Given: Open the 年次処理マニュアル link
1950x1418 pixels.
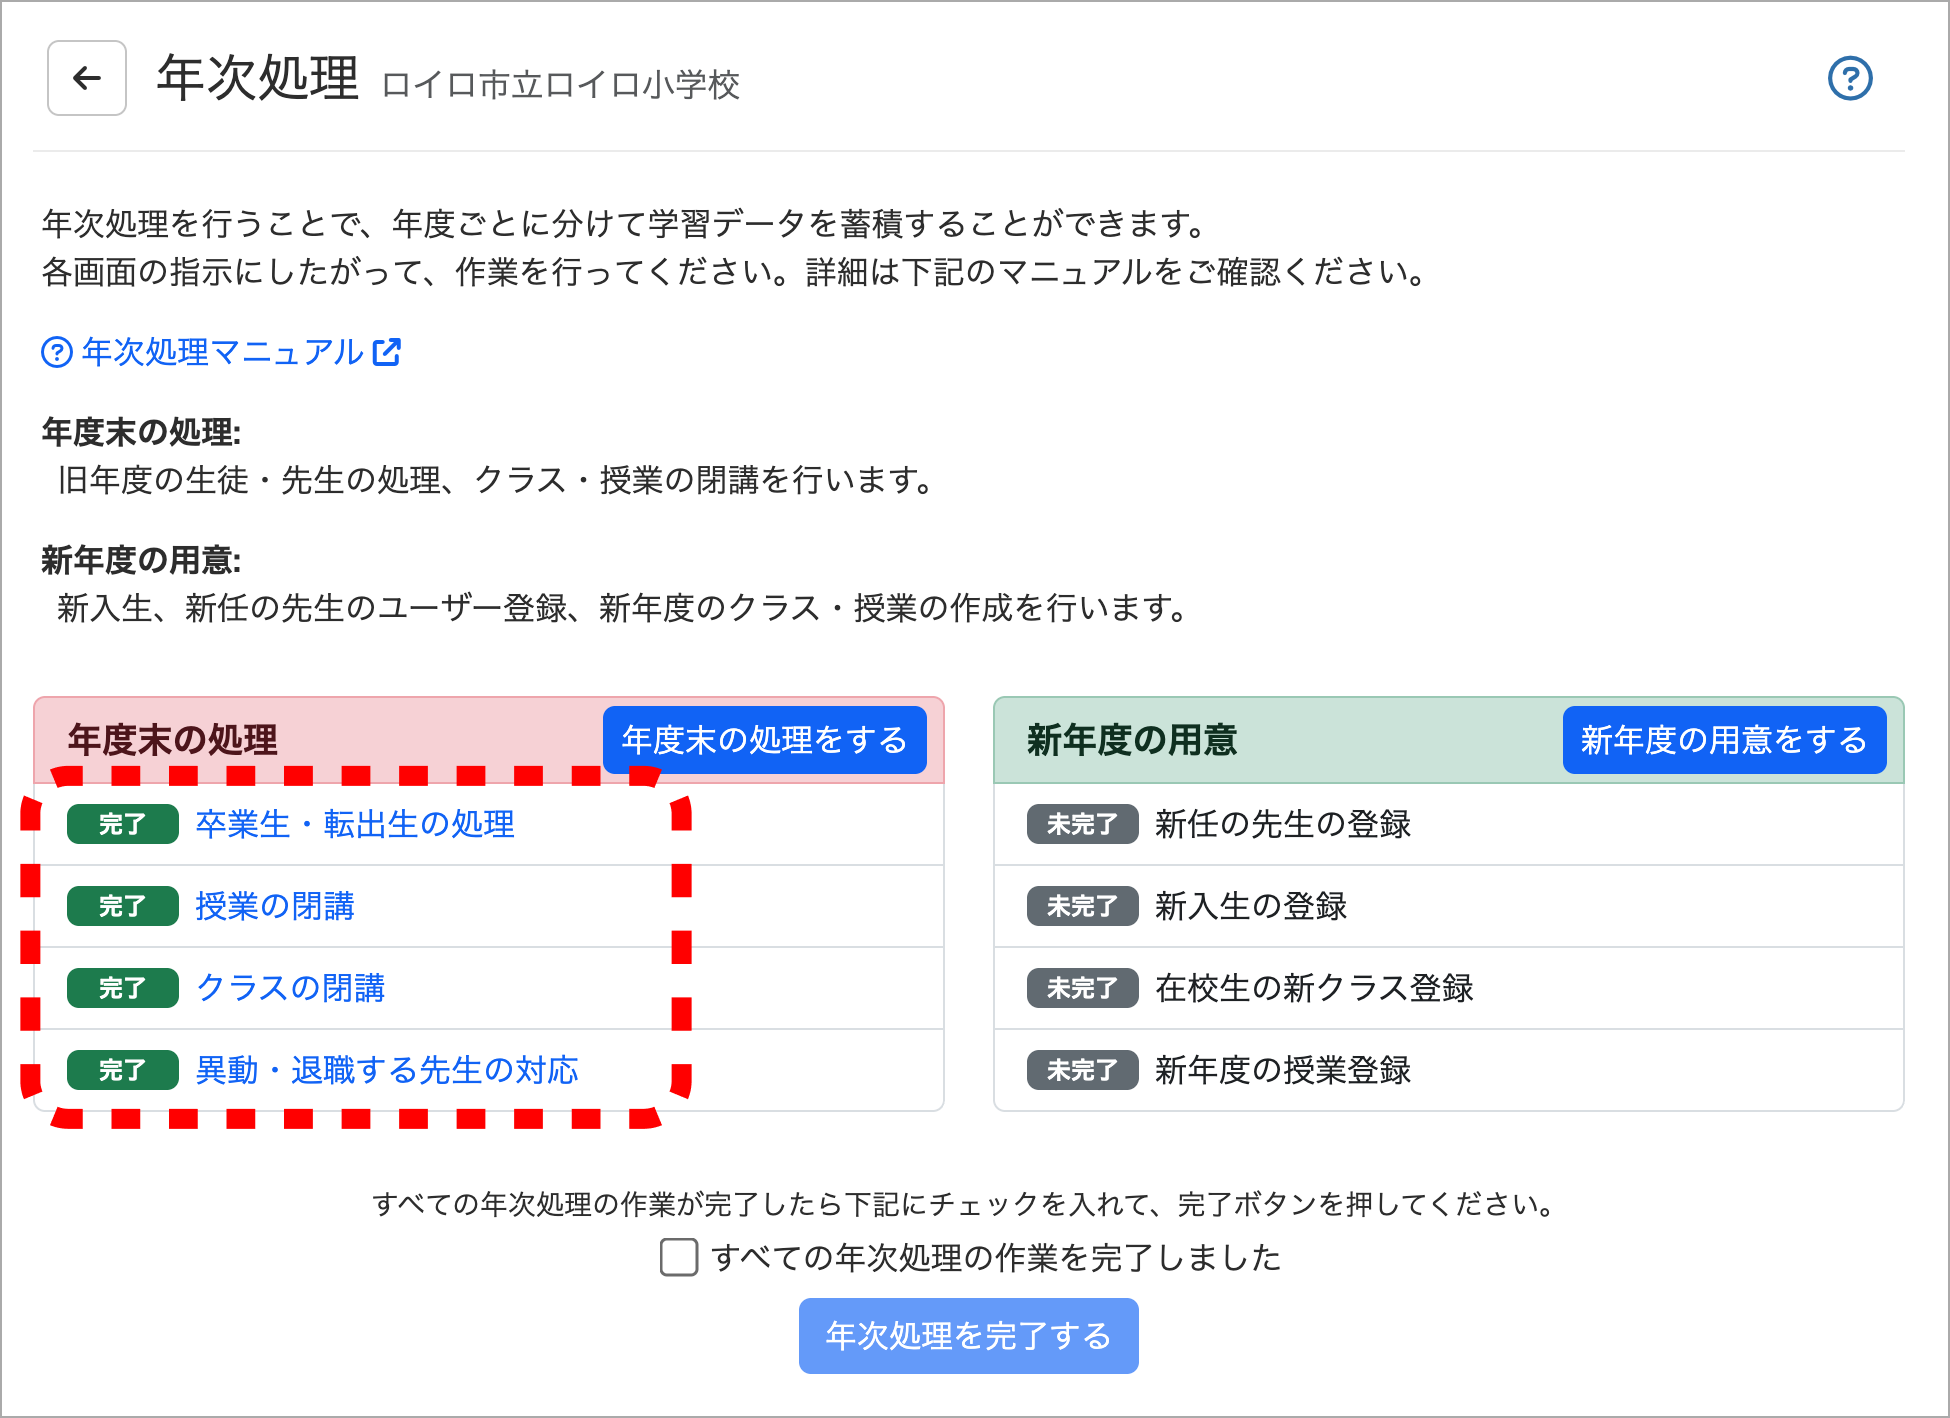Looking at the screenshot, I should coord(222,352).
